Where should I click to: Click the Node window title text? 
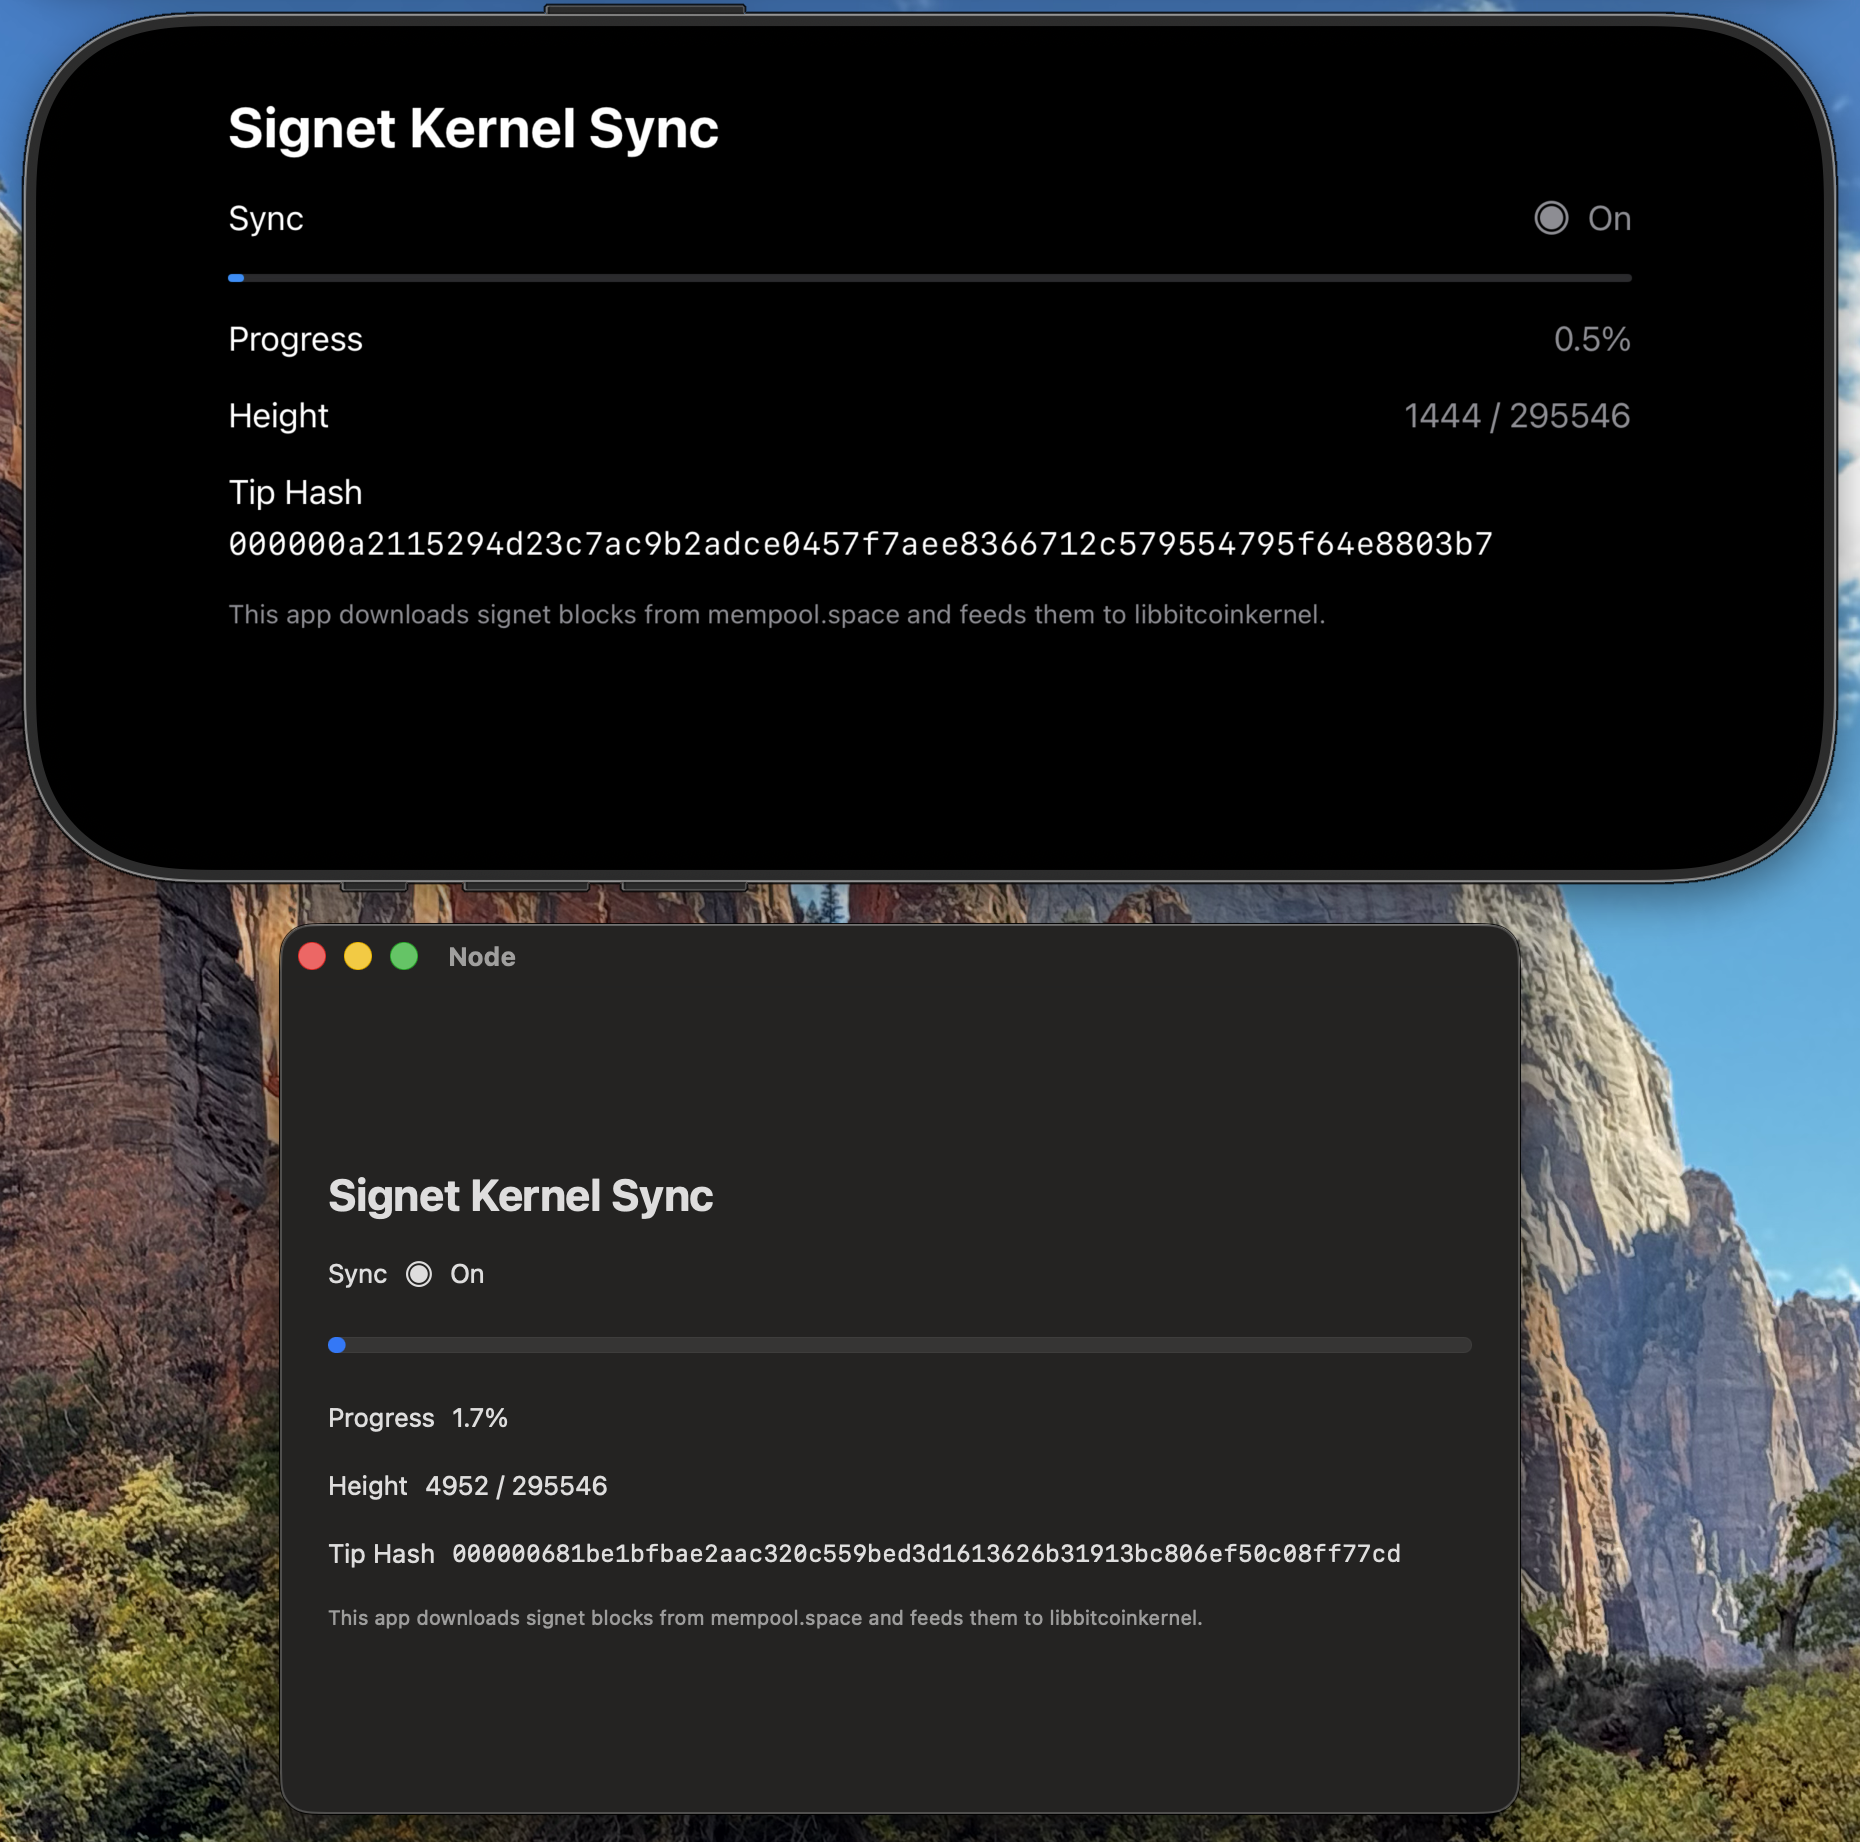tap(481, 956)
